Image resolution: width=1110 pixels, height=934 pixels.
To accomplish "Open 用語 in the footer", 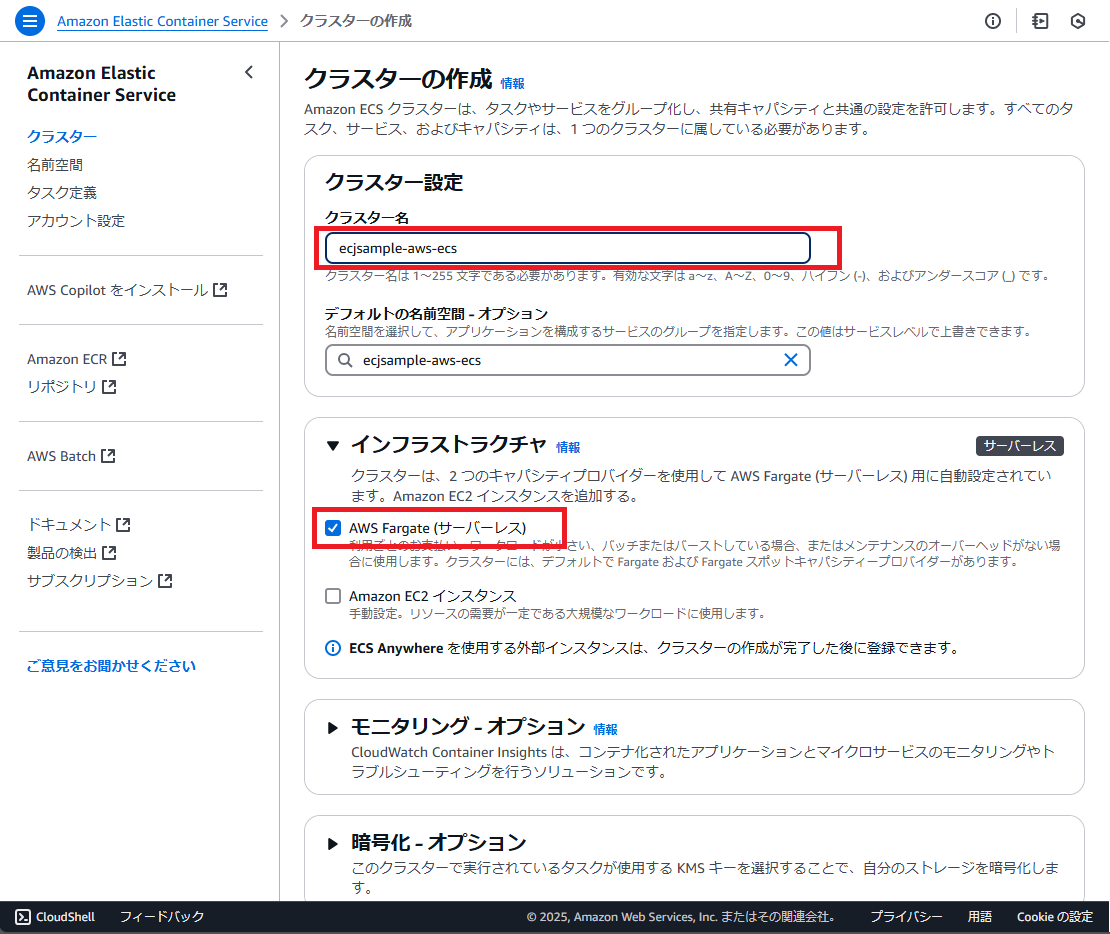I will coord(980,917).
